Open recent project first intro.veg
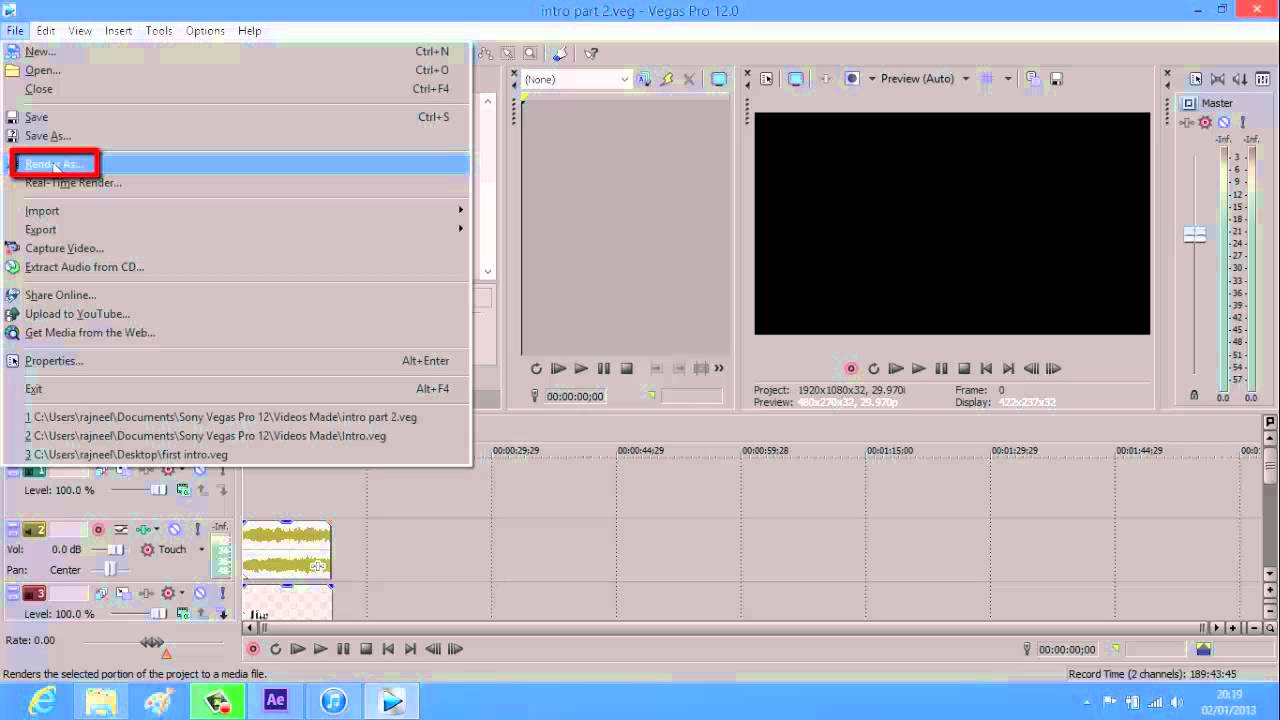Image resolution: width=1280 pixels, height=720 pixels. coord(126,455)
